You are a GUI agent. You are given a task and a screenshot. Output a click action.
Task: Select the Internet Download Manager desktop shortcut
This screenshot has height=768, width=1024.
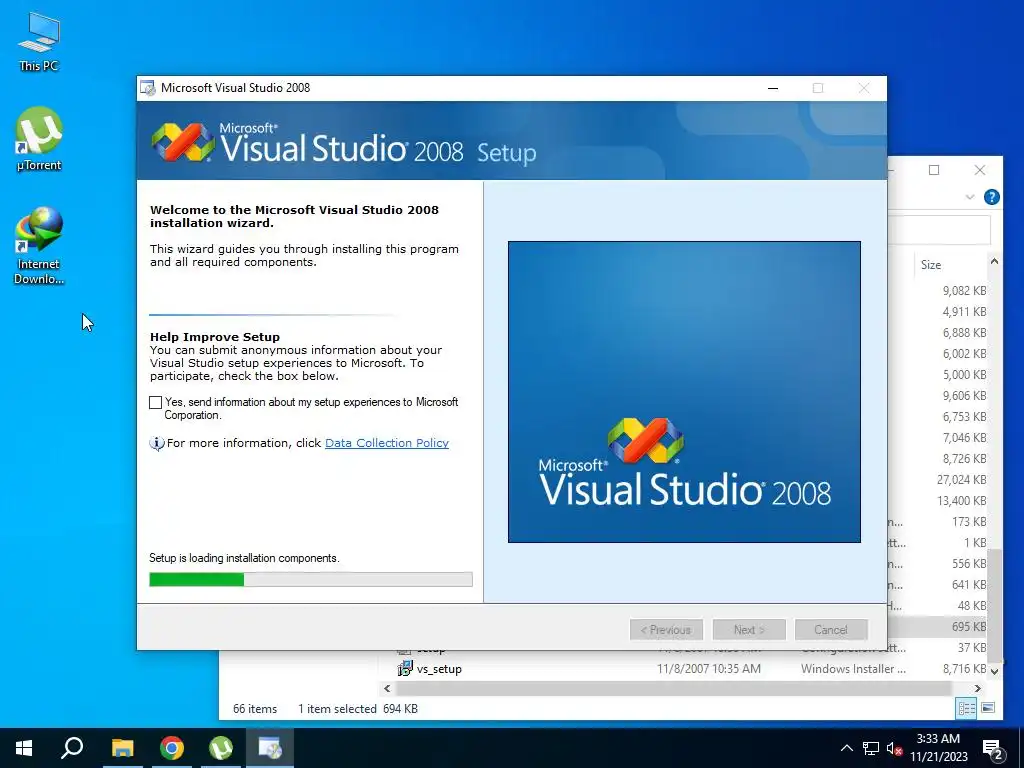39,246
